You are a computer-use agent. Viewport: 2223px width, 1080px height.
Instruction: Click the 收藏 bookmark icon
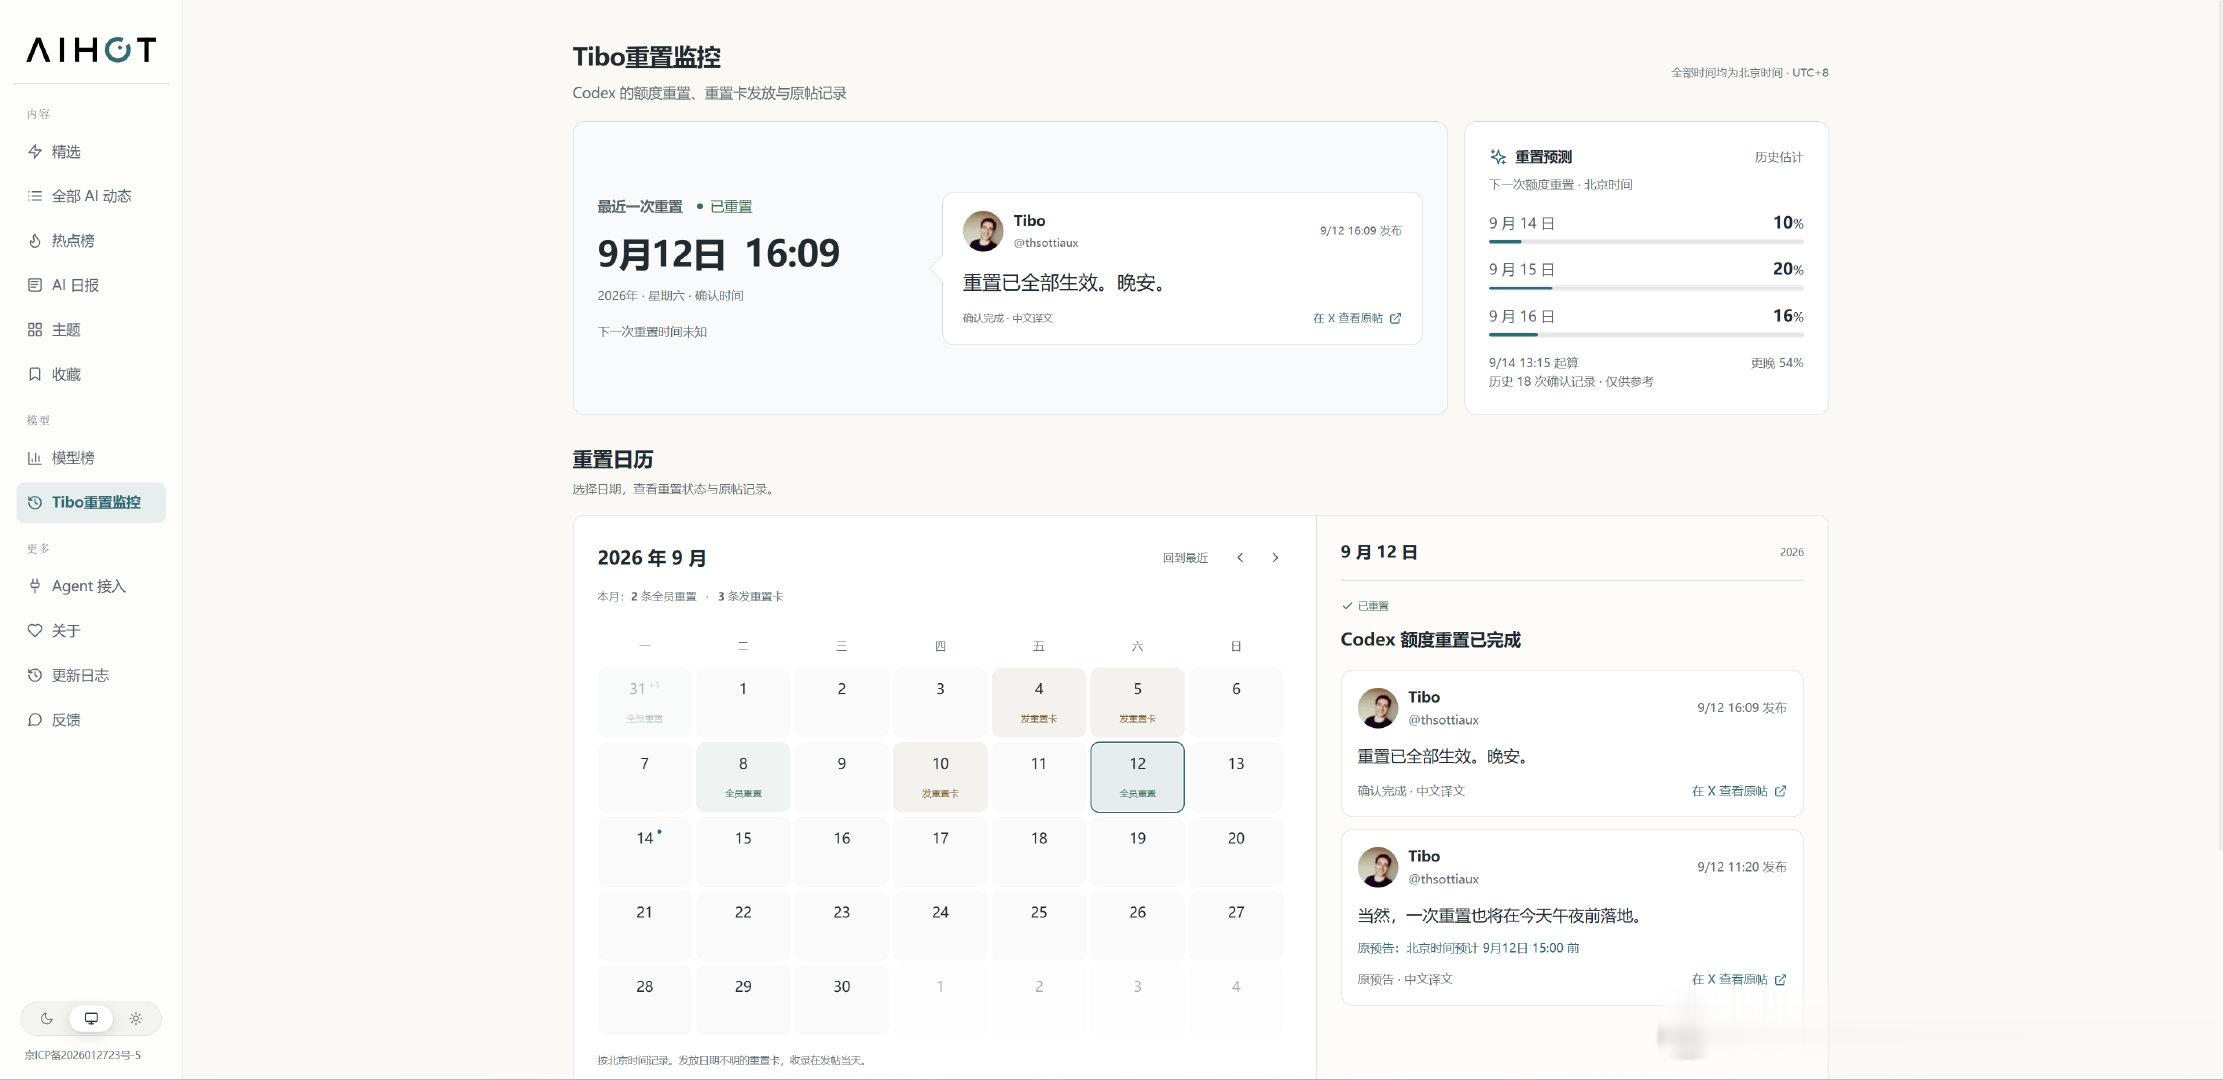35,374
